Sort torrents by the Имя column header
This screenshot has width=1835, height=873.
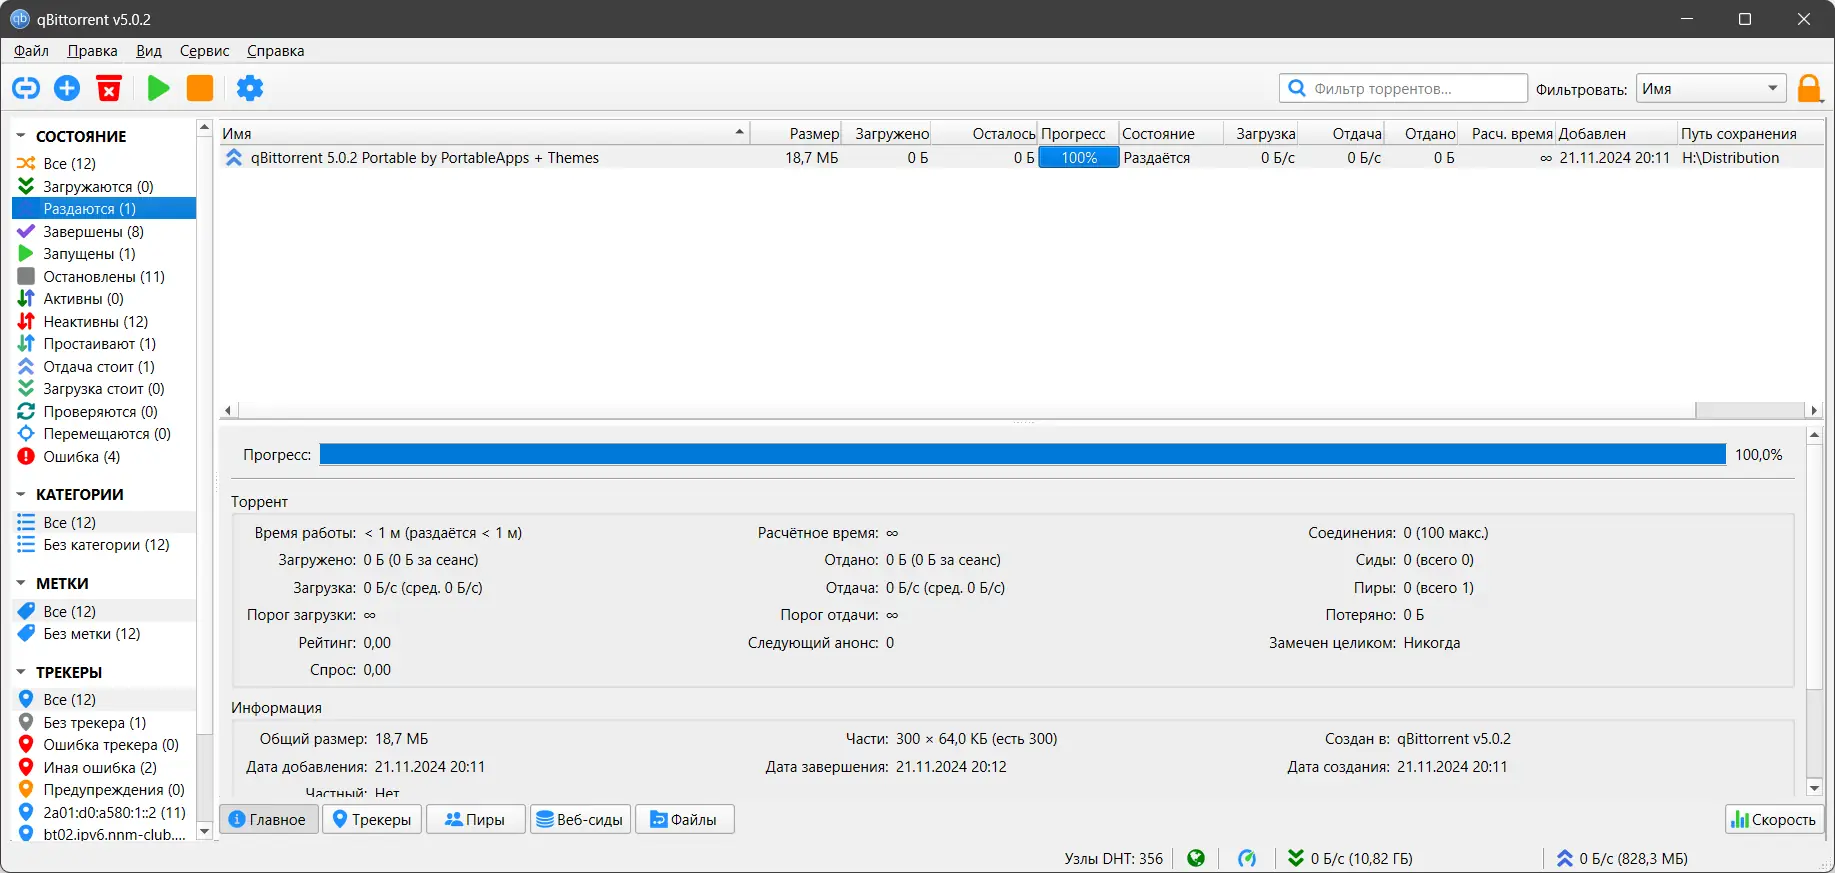(484, 133)
